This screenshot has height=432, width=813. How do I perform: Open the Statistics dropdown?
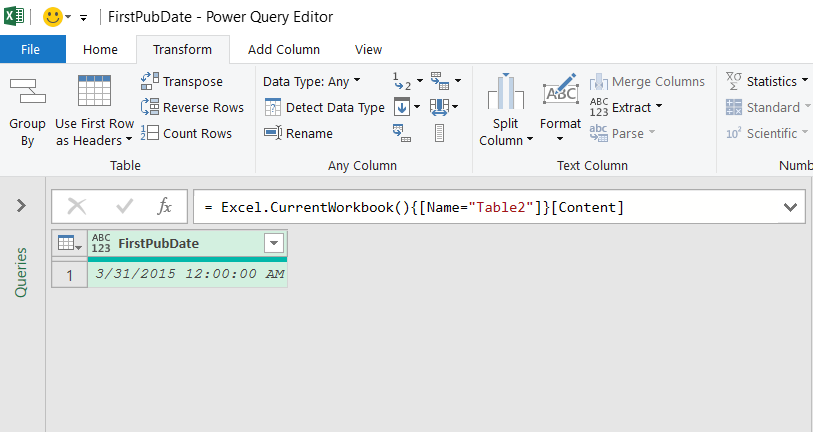click(x=767, y=81)
